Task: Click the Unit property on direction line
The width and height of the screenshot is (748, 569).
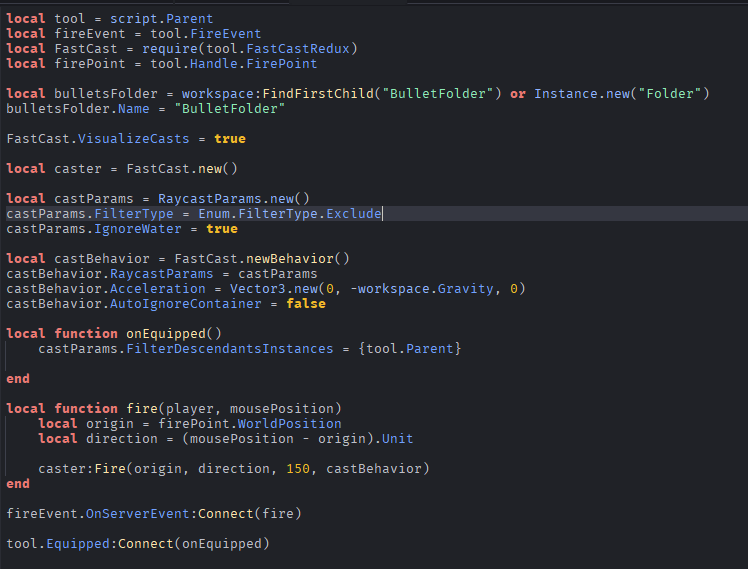Action: point(397,439)
